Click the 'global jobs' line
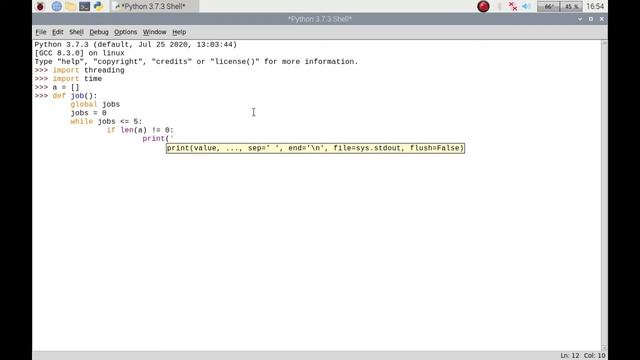Image resolution: width=640 pixels, height=360 pixels. (x=95, y=104)
